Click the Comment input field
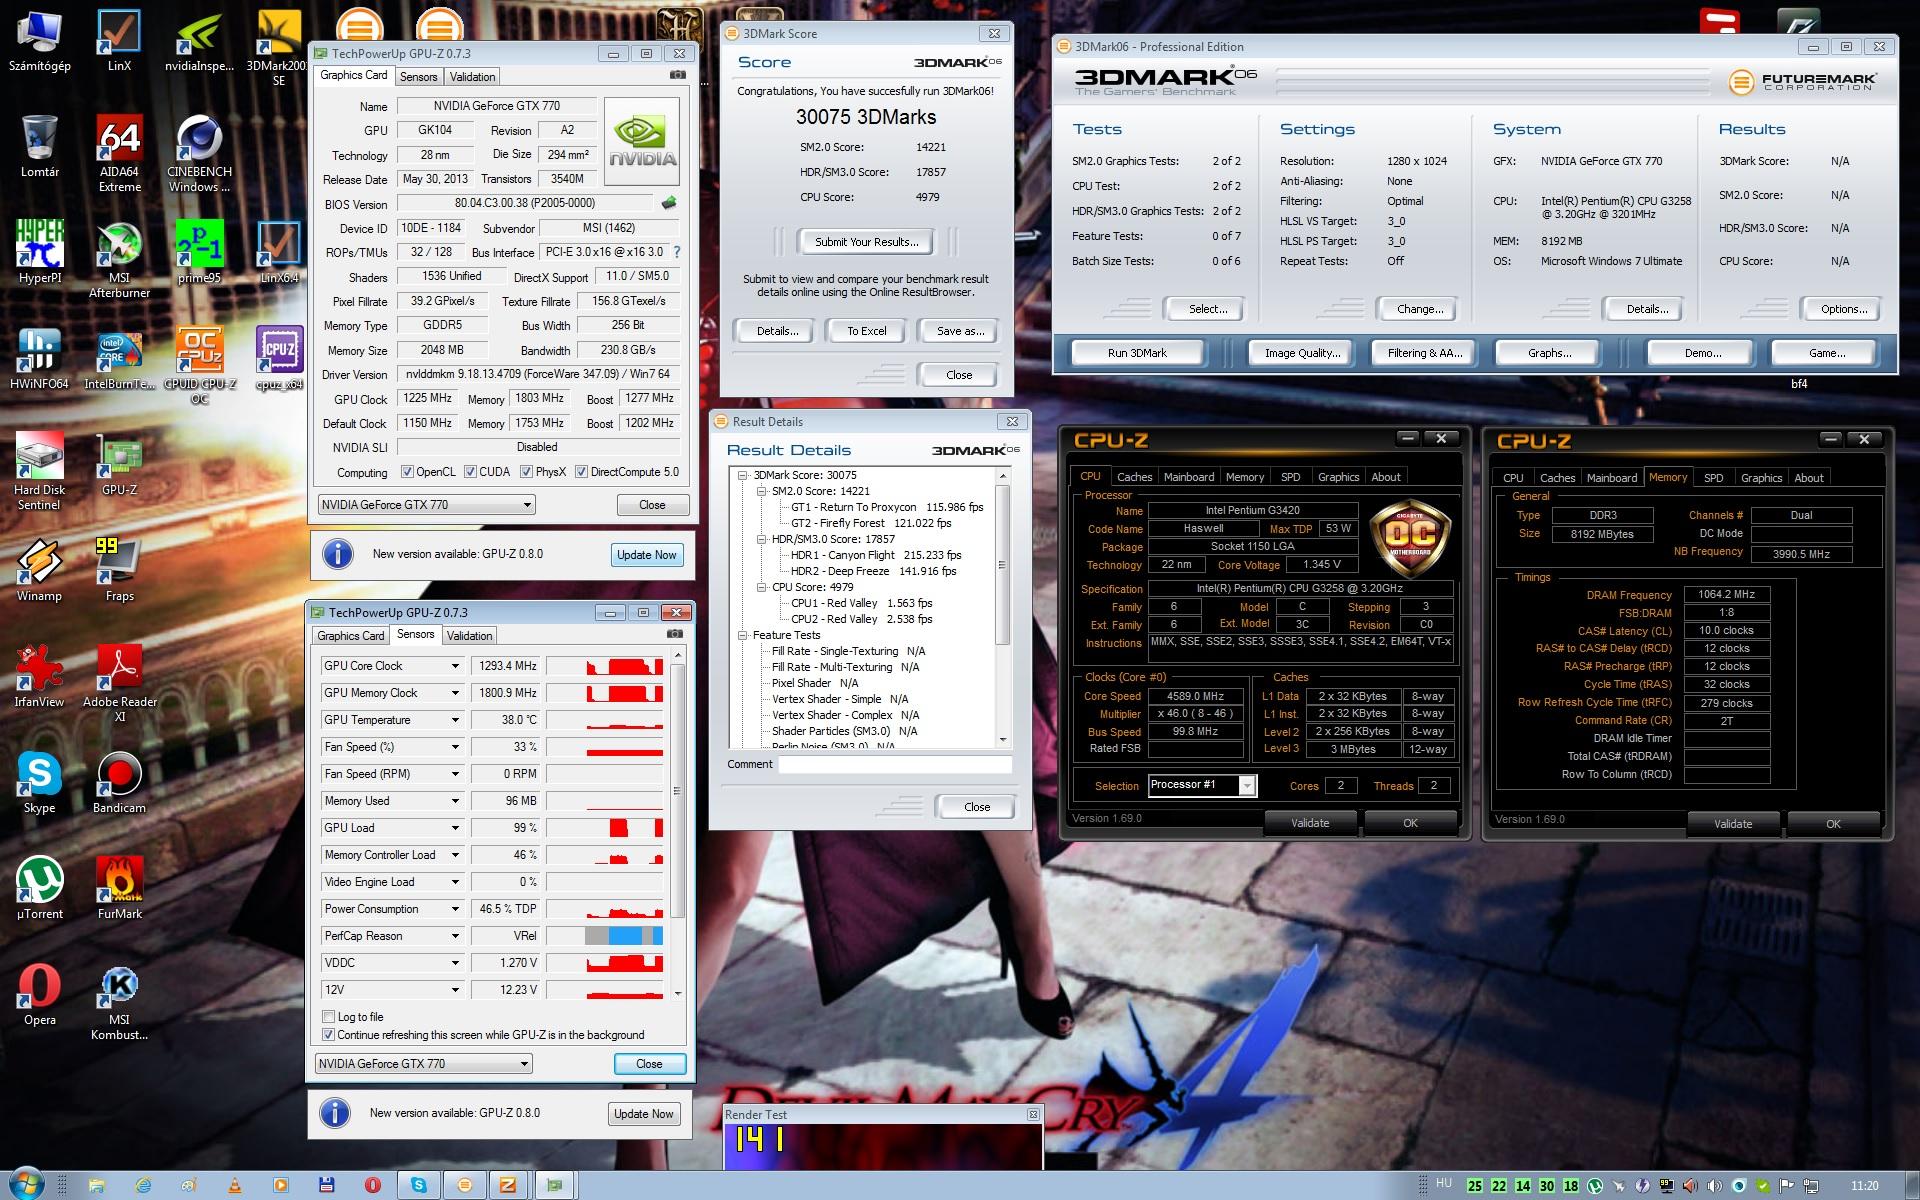Screen dimensions: 1920x1200 [x=895, y=764]
